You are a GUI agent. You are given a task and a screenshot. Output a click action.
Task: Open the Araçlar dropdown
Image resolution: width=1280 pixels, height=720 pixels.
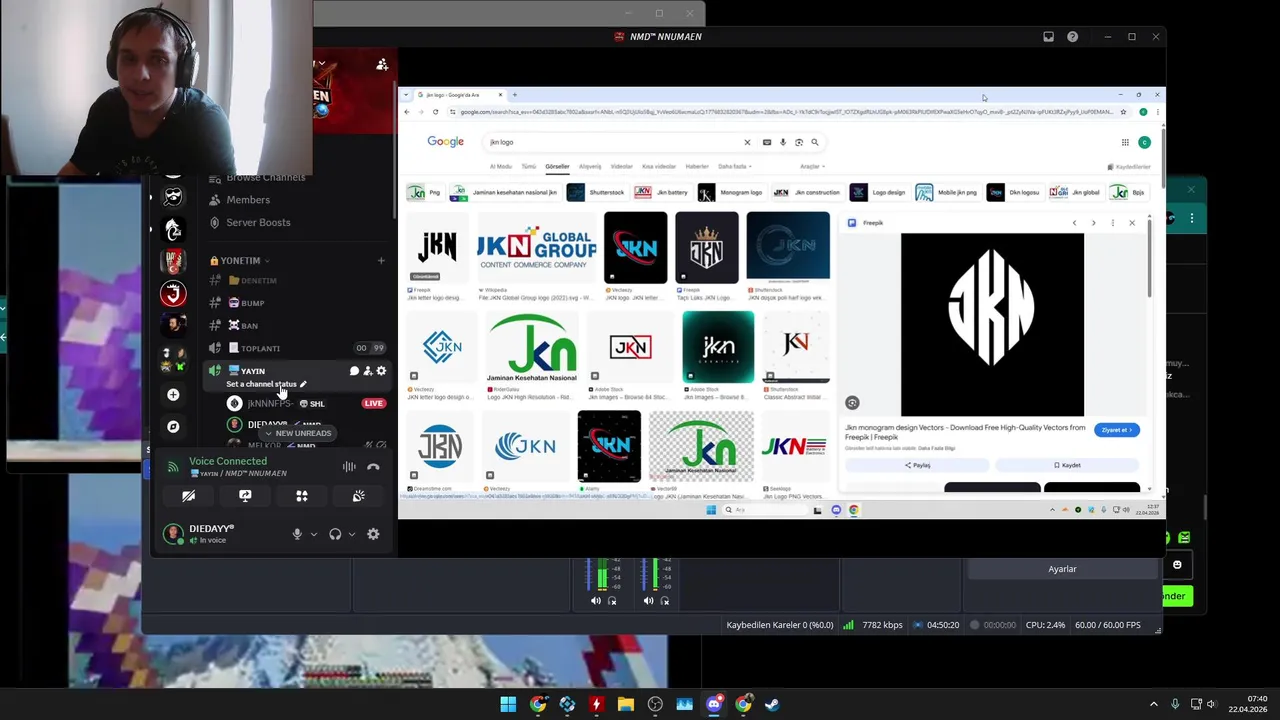(x=811, y=166)
